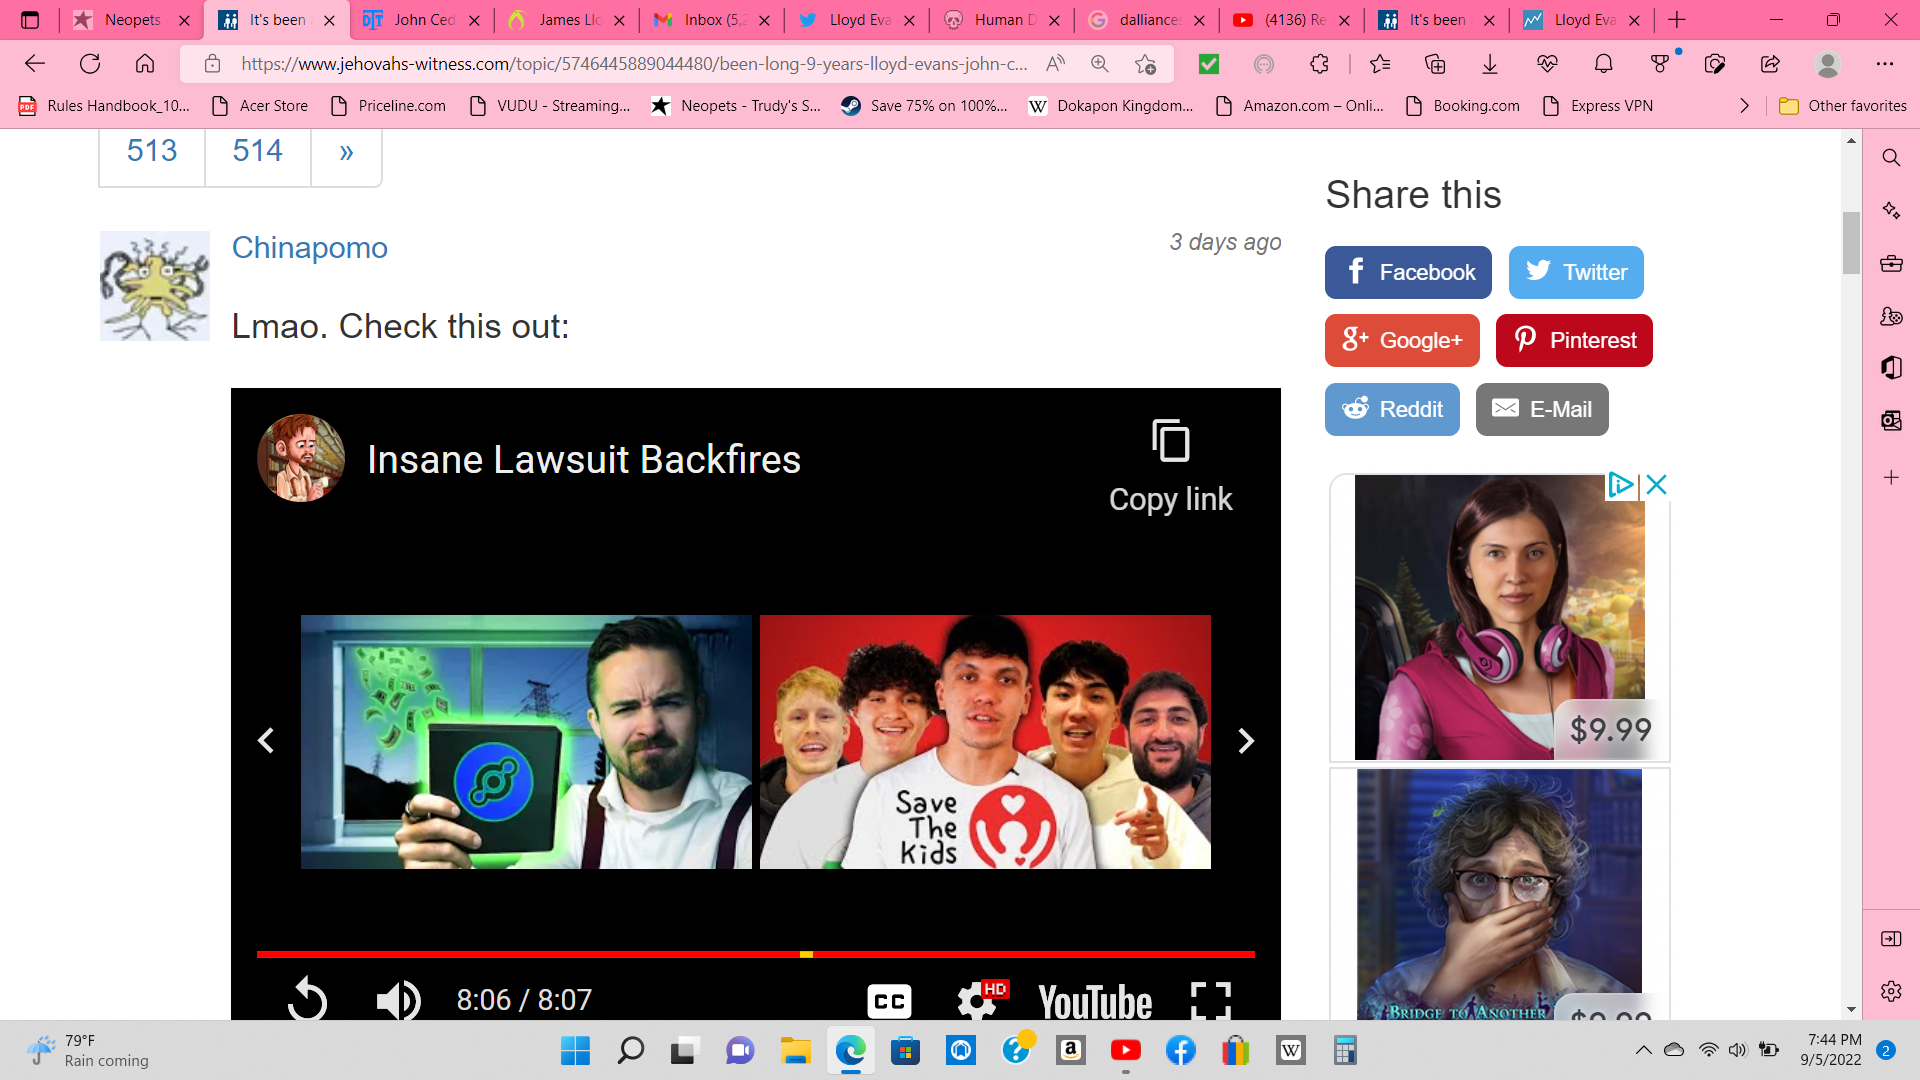Image resolution: width=1920 pixels, height=1080 pixels.
Task: Go to next pages with » button
Action: point(347,152)
